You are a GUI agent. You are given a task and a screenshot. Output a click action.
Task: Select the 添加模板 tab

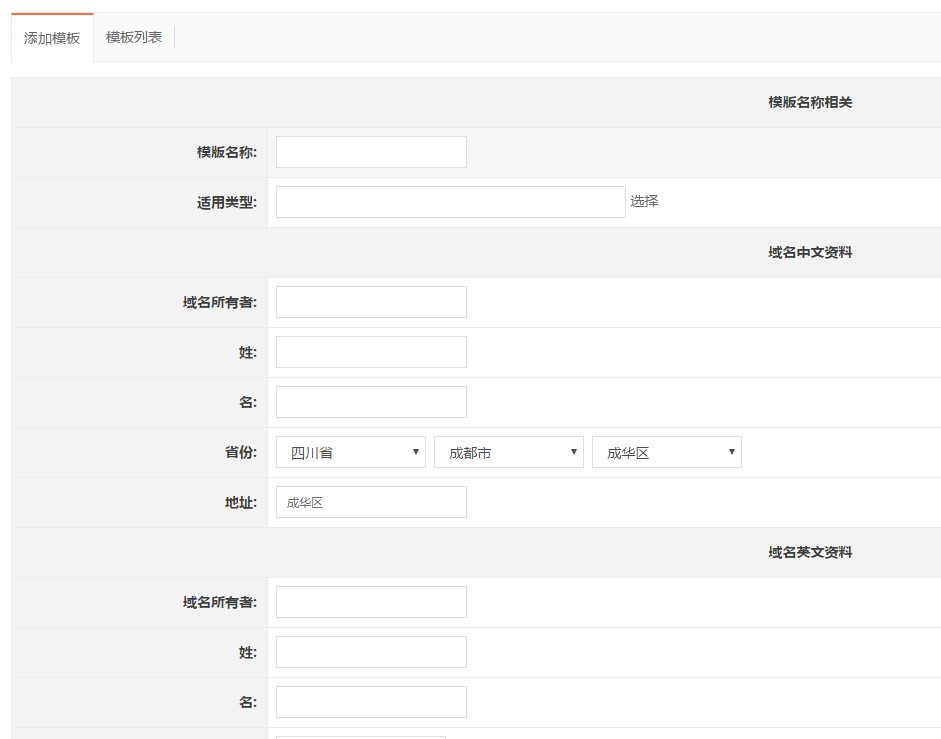[52, 38]
